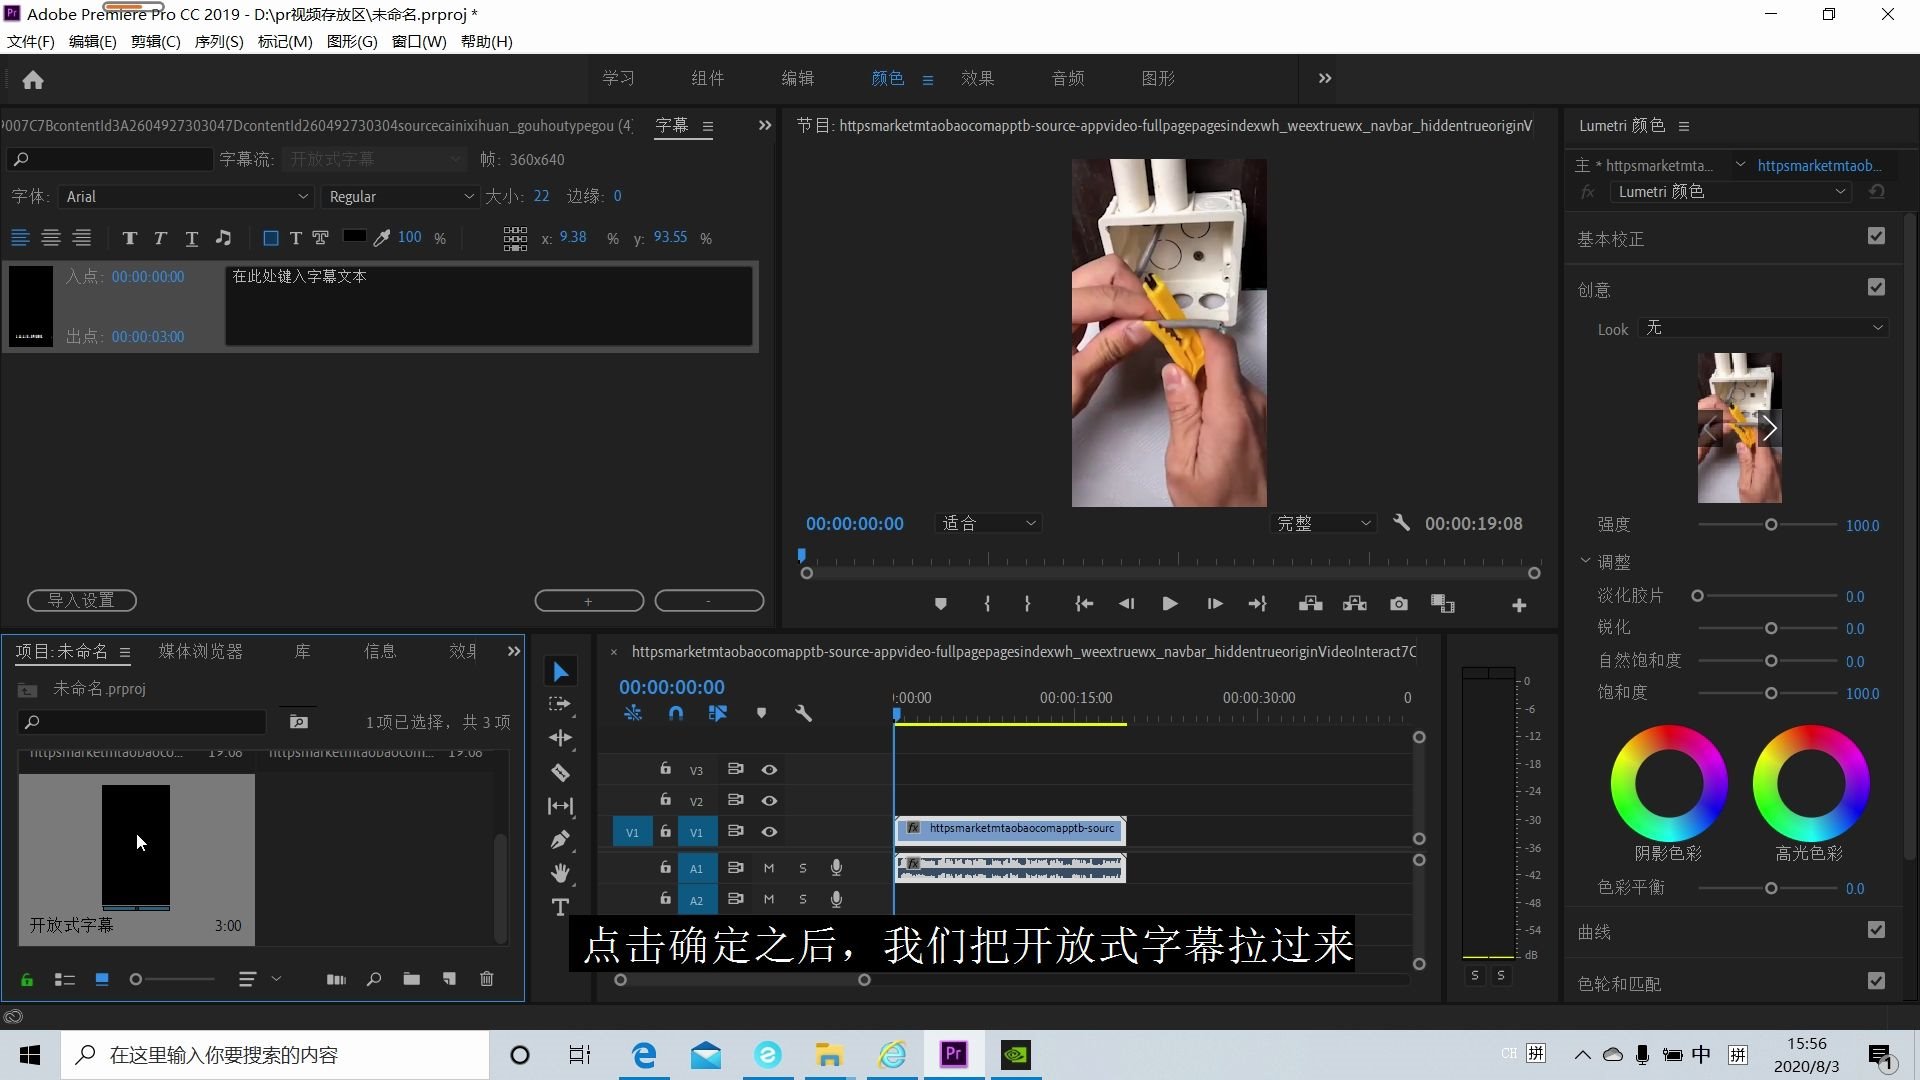1920x1080 pixels.
Task: Toggle 基本校正 section checkbox
Action: 1876,236
